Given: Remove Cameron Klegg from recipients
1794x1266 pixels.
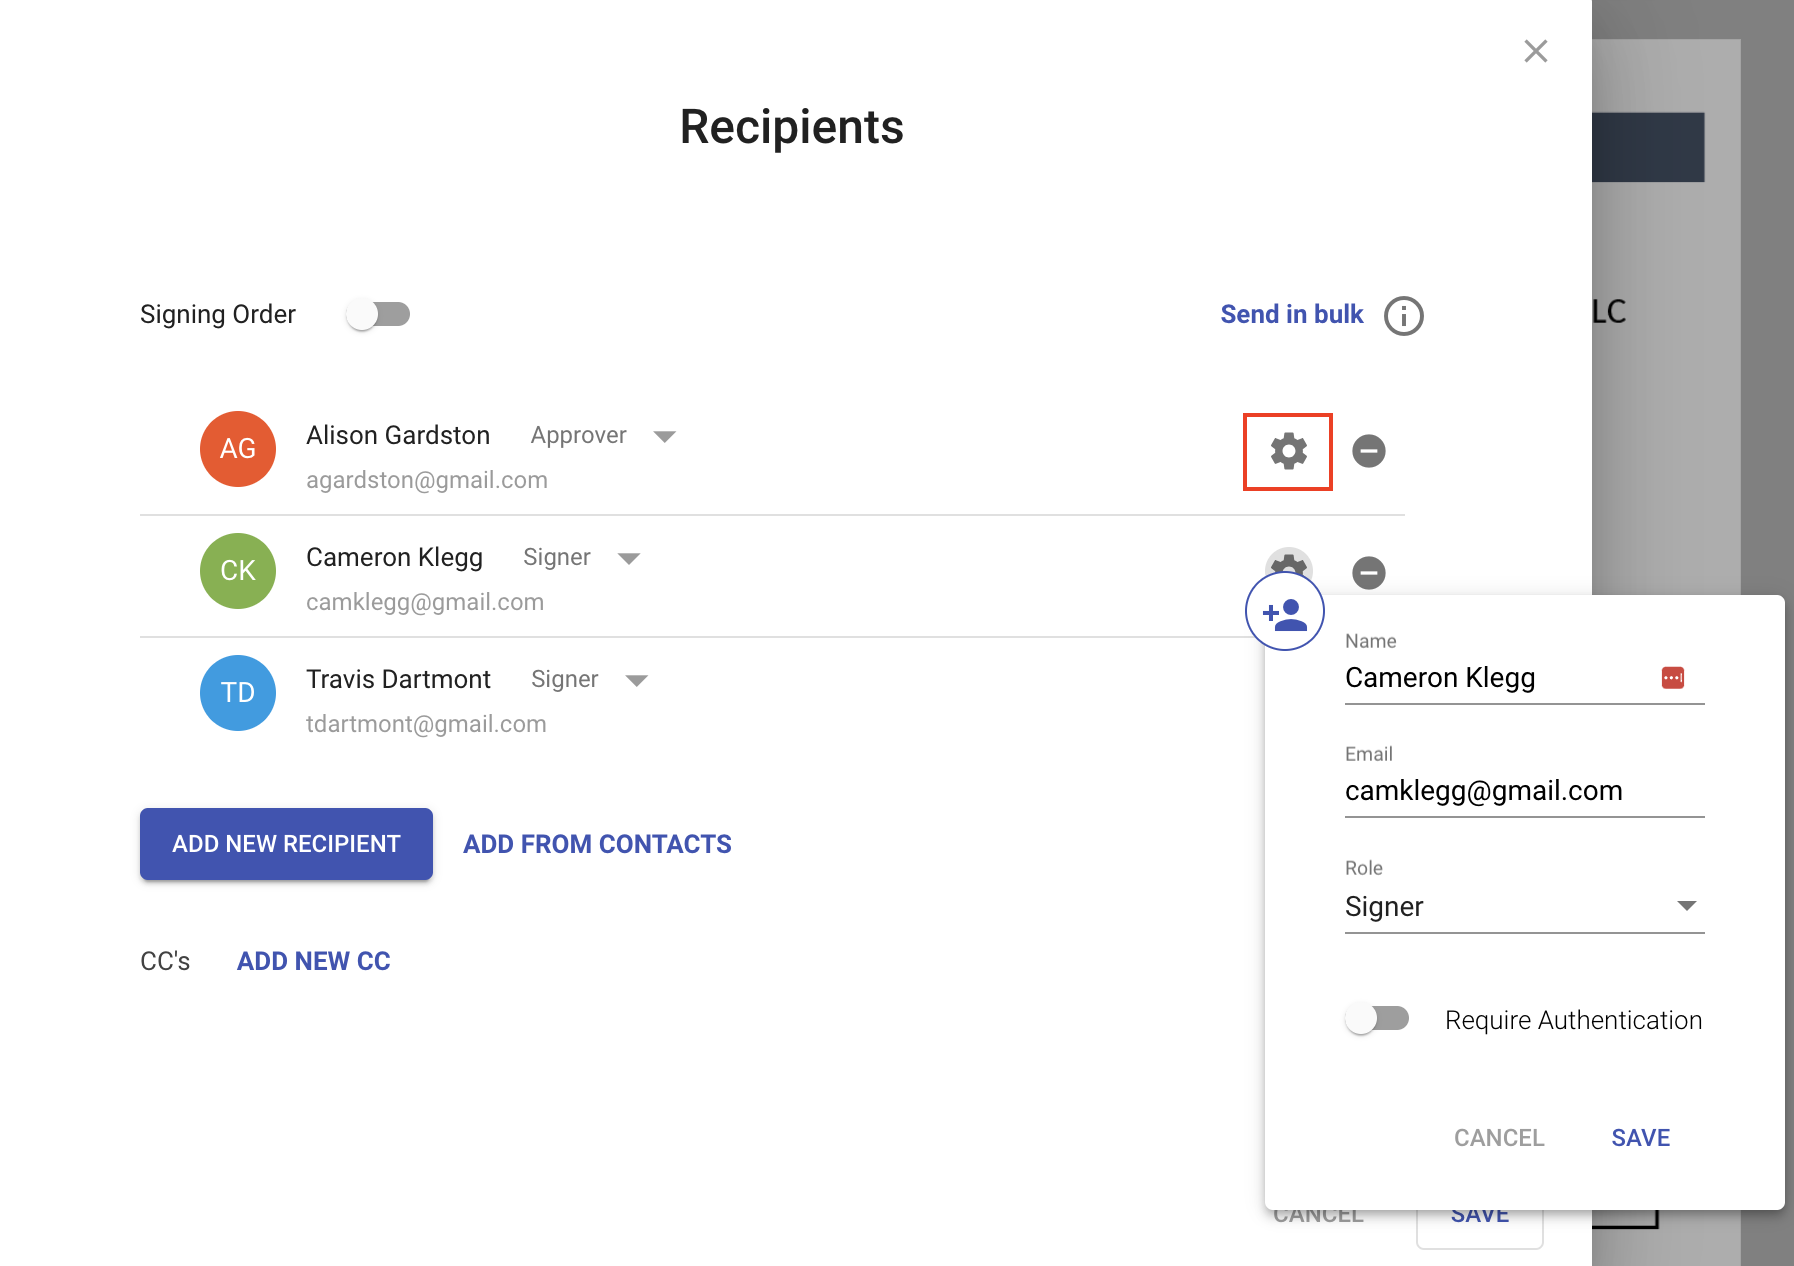Looking at the screenshot, I should 1368,573.
